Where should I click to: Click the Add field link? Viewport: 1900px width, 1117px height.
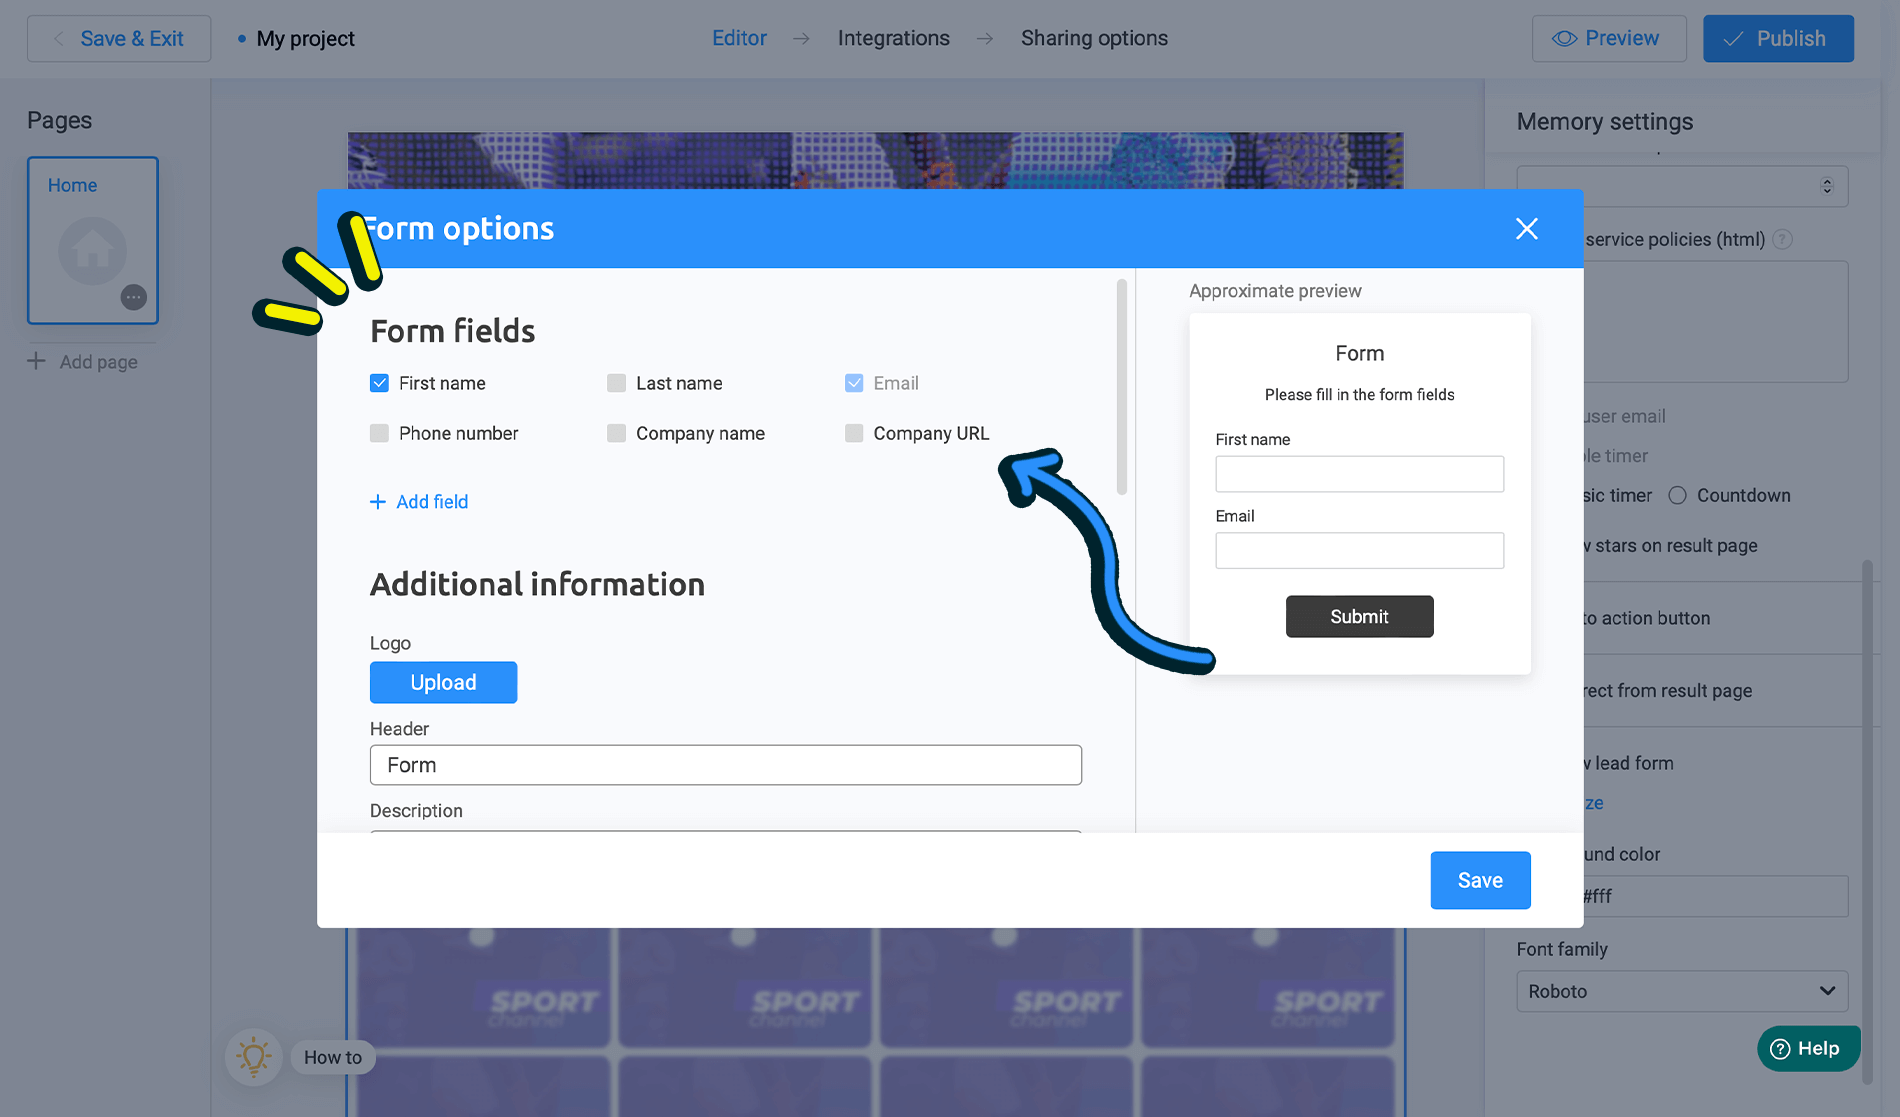(x=419, y=502)
